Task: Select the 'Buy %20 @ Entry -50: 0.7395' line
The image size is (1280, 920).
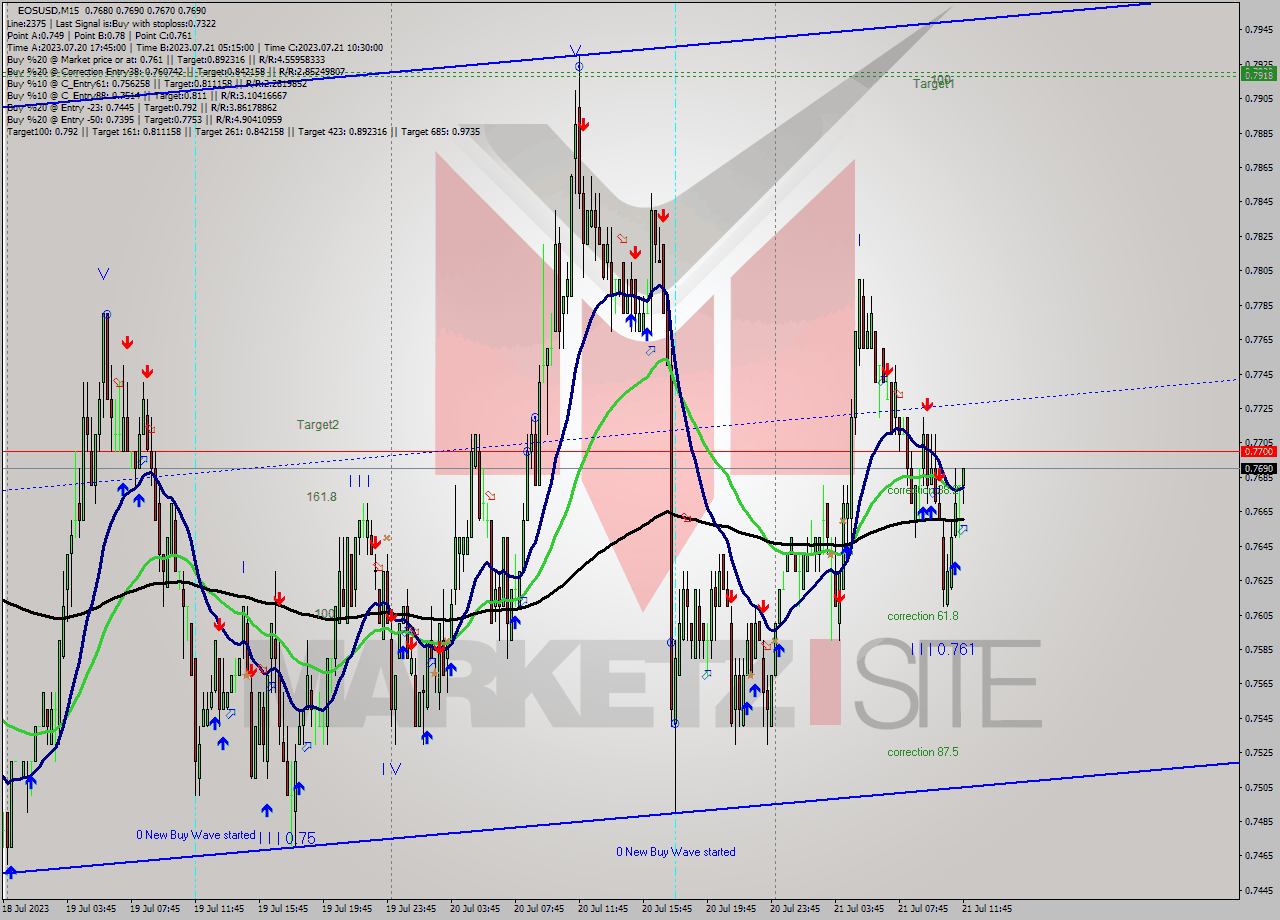Action: click(x=144, y=119)
